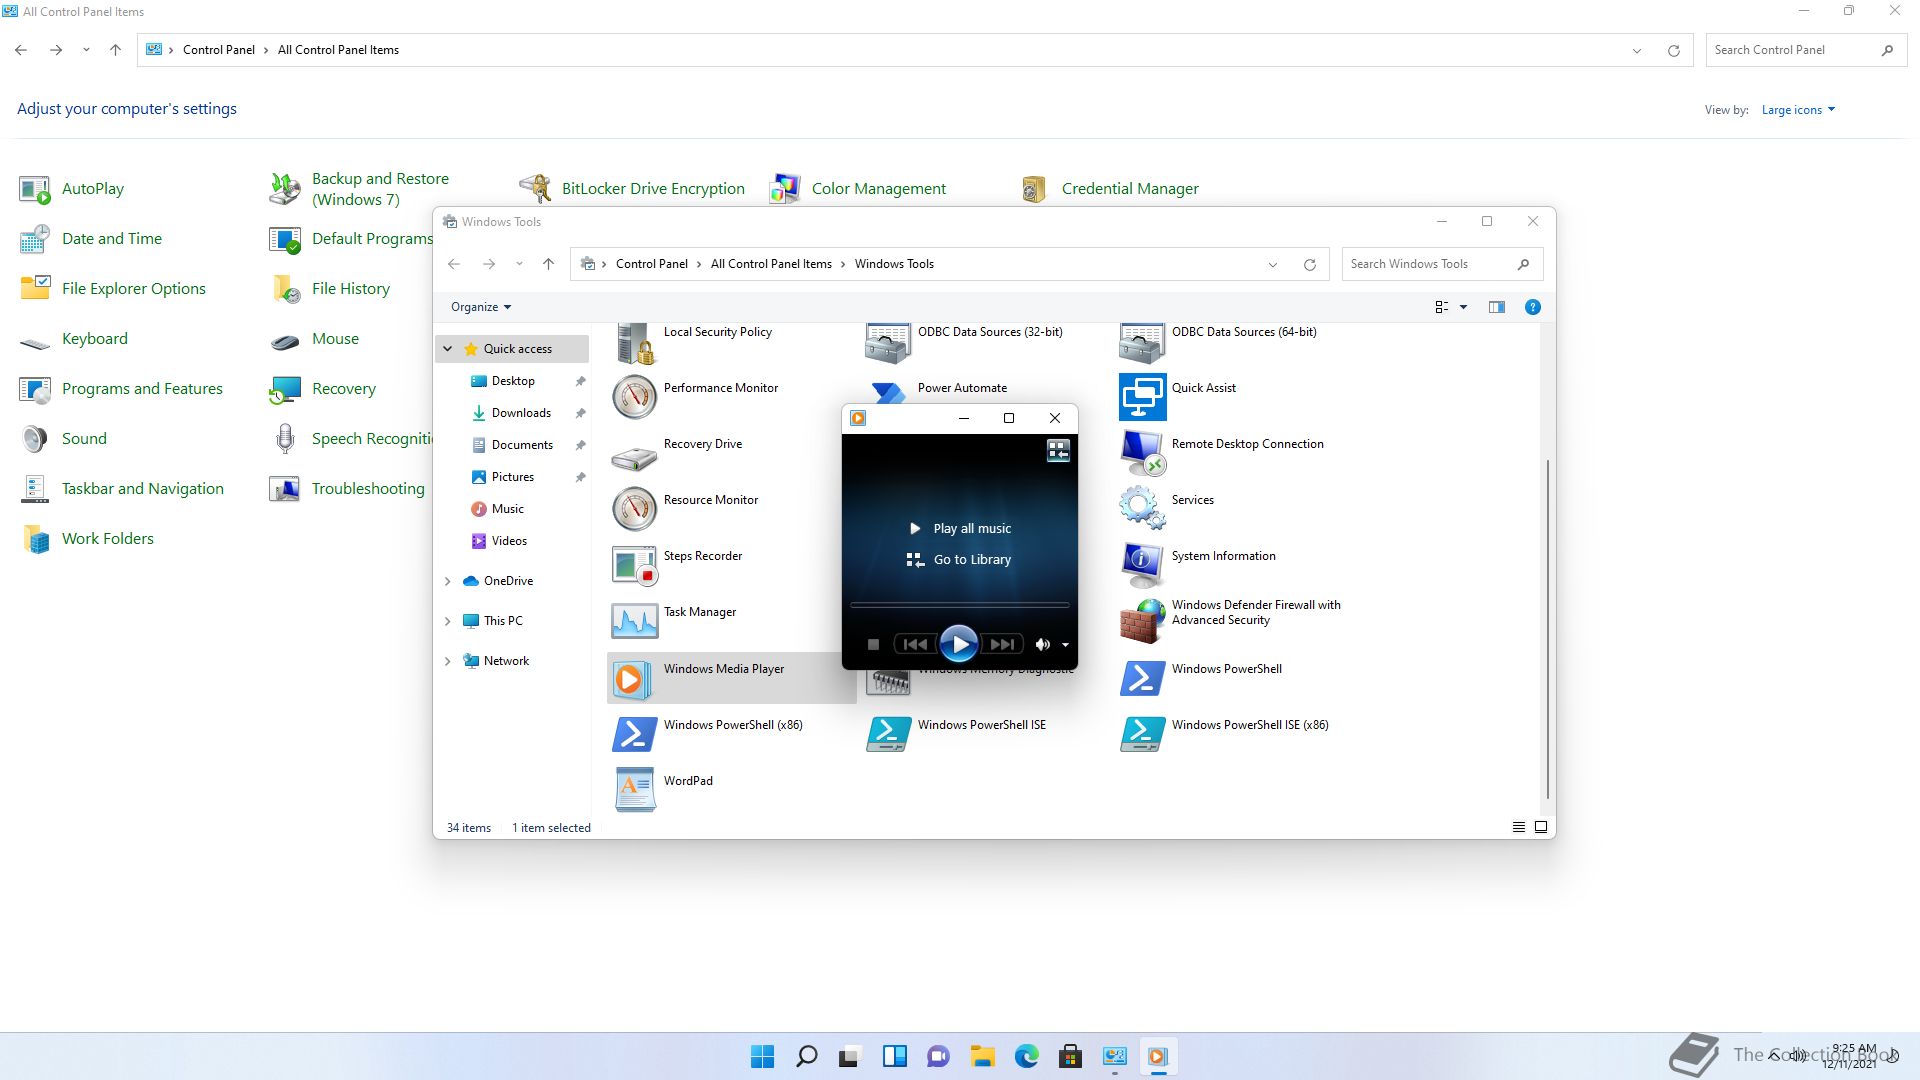The image size is (1920, 1080).
Task: Open View by Large icons dropdown
Action: click(x=1798, y=110)
